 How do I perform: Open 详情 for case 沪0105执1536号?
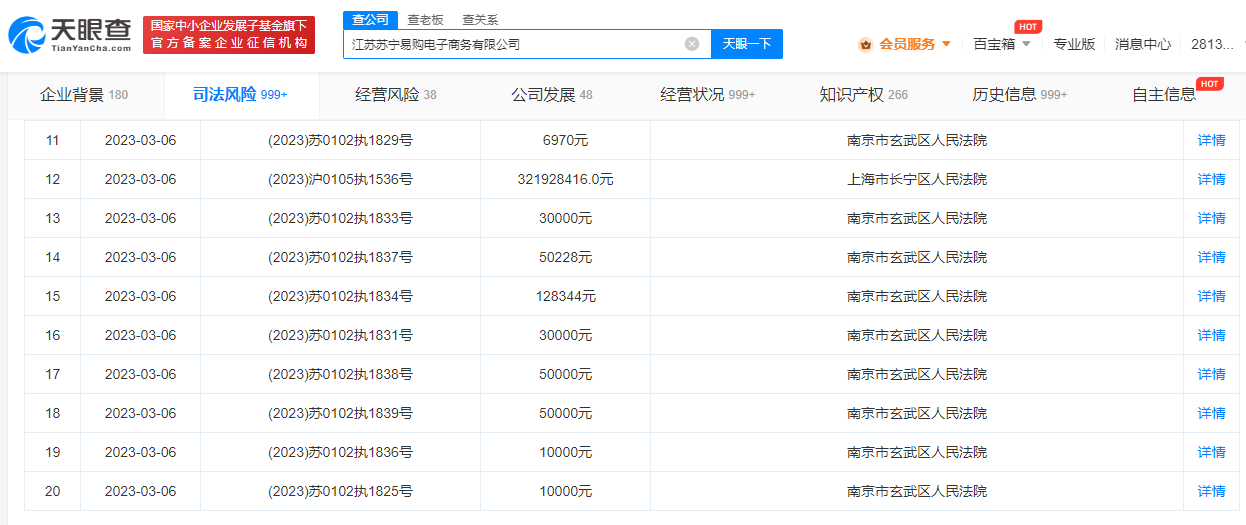tap(1211, 179)
